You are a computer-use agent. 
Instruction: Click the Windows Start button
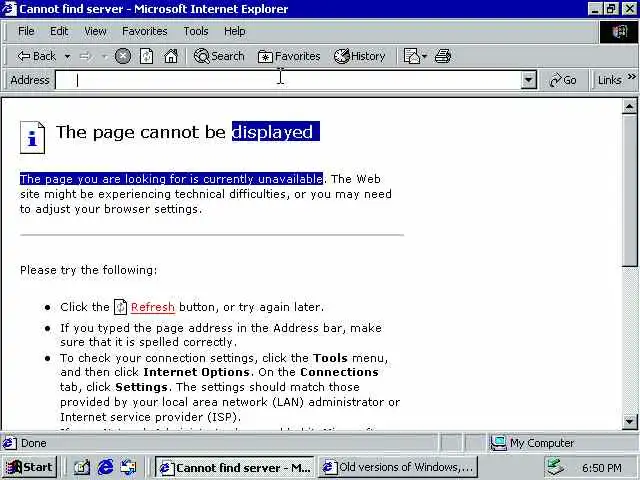tap(29, 467)
